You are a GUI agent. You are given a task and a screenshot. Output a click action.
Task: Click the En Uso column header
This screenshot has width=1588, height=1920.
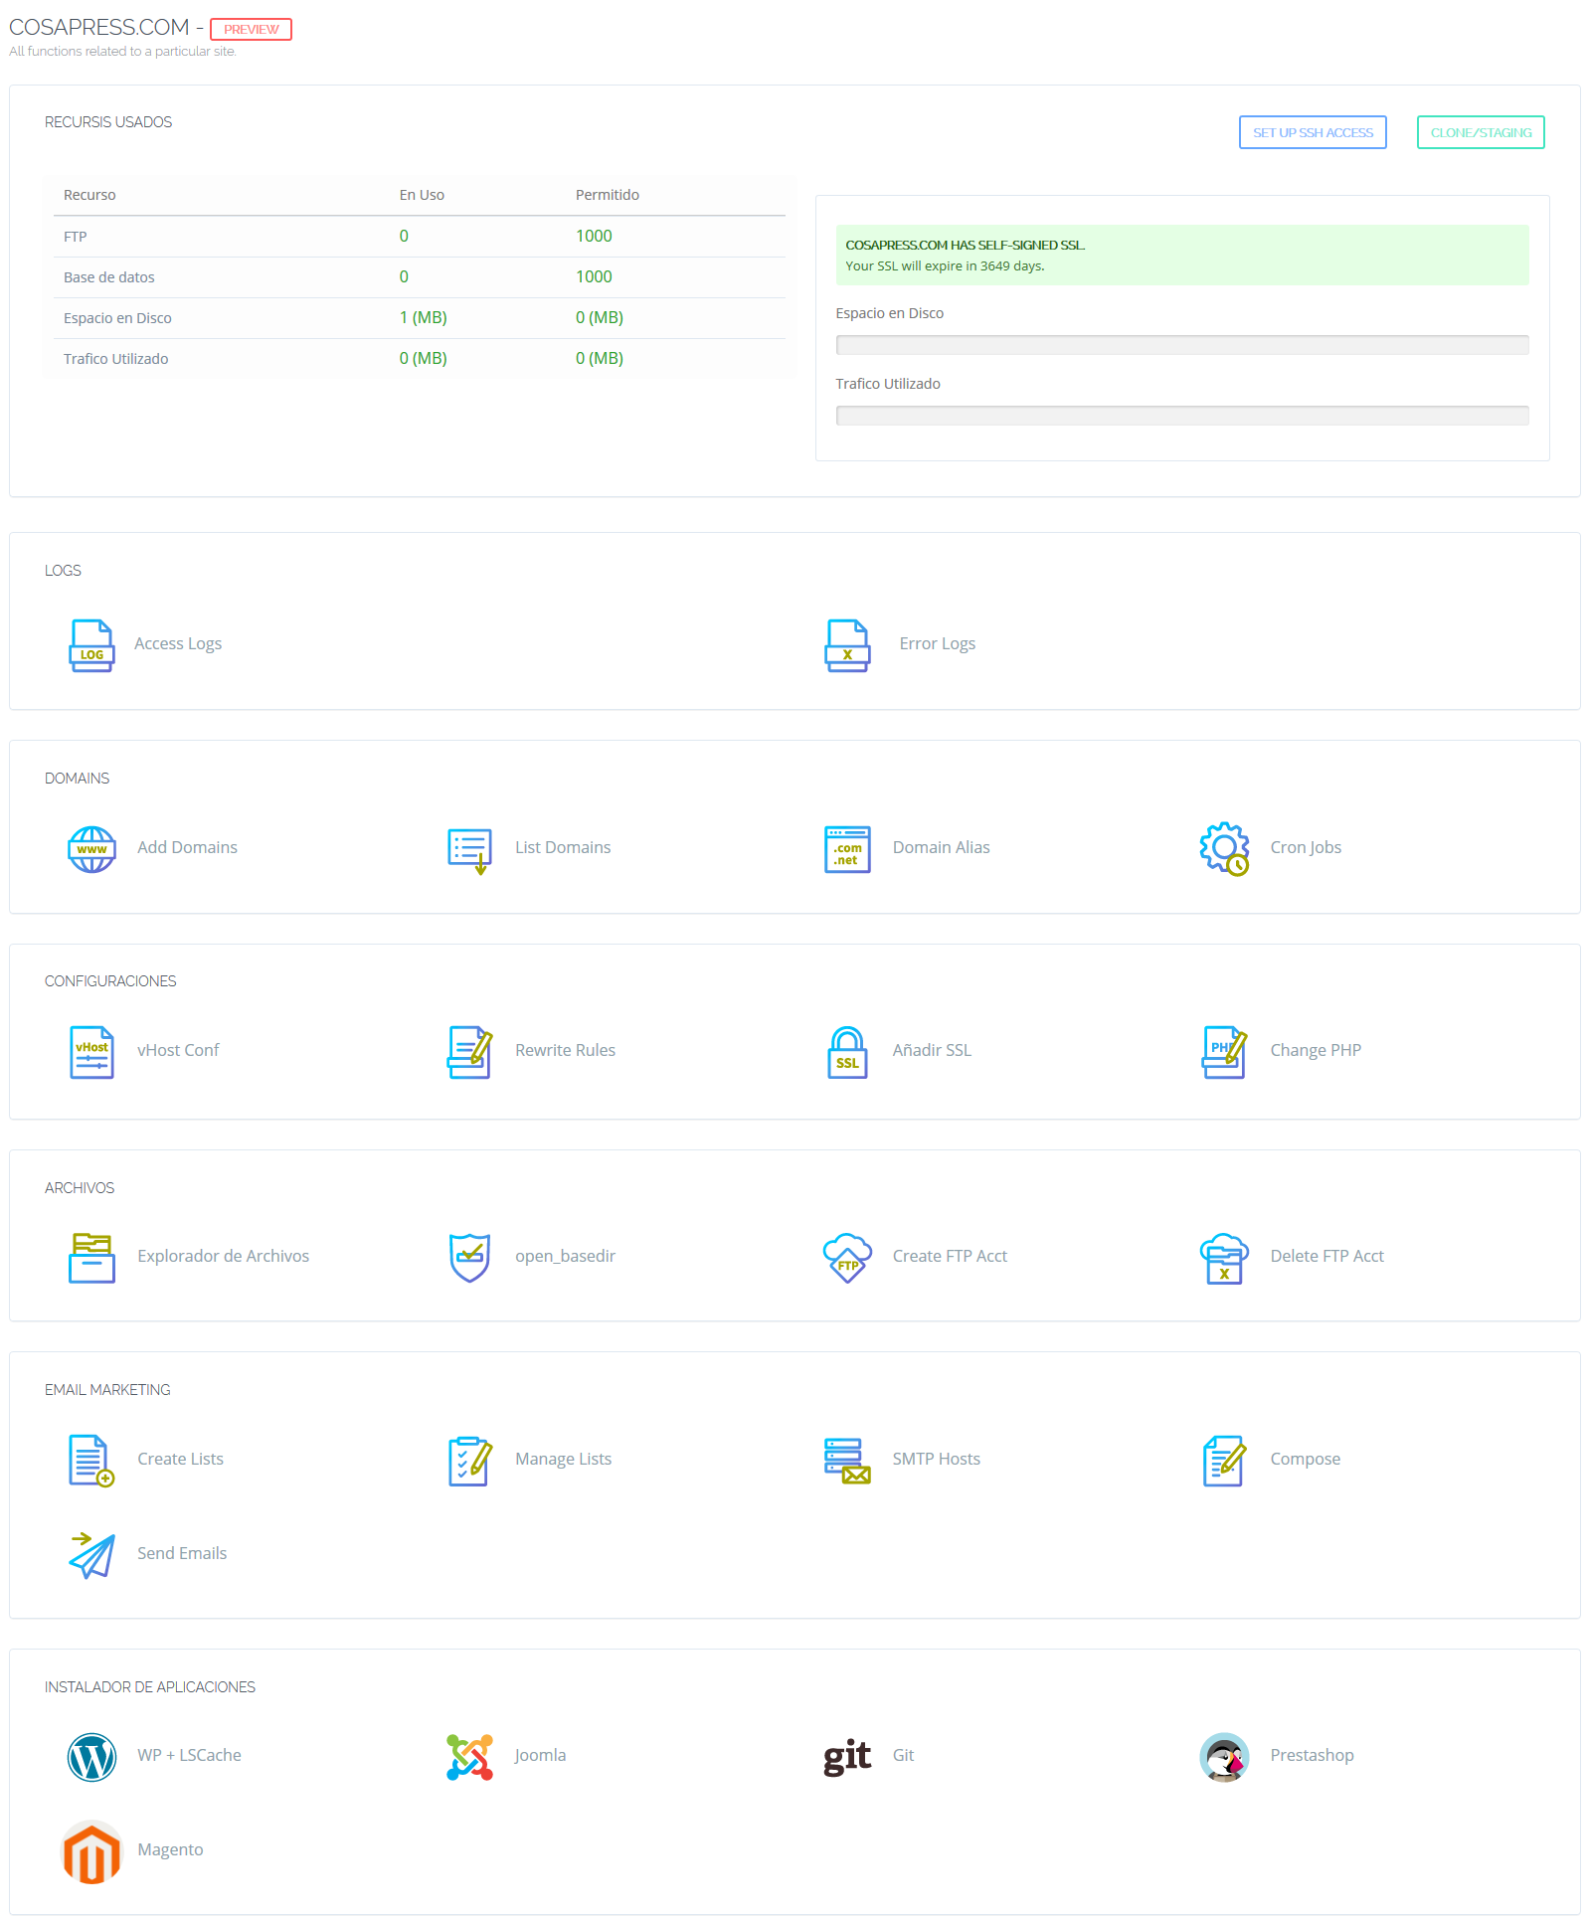pyautogui.click(x=422, y=195)
